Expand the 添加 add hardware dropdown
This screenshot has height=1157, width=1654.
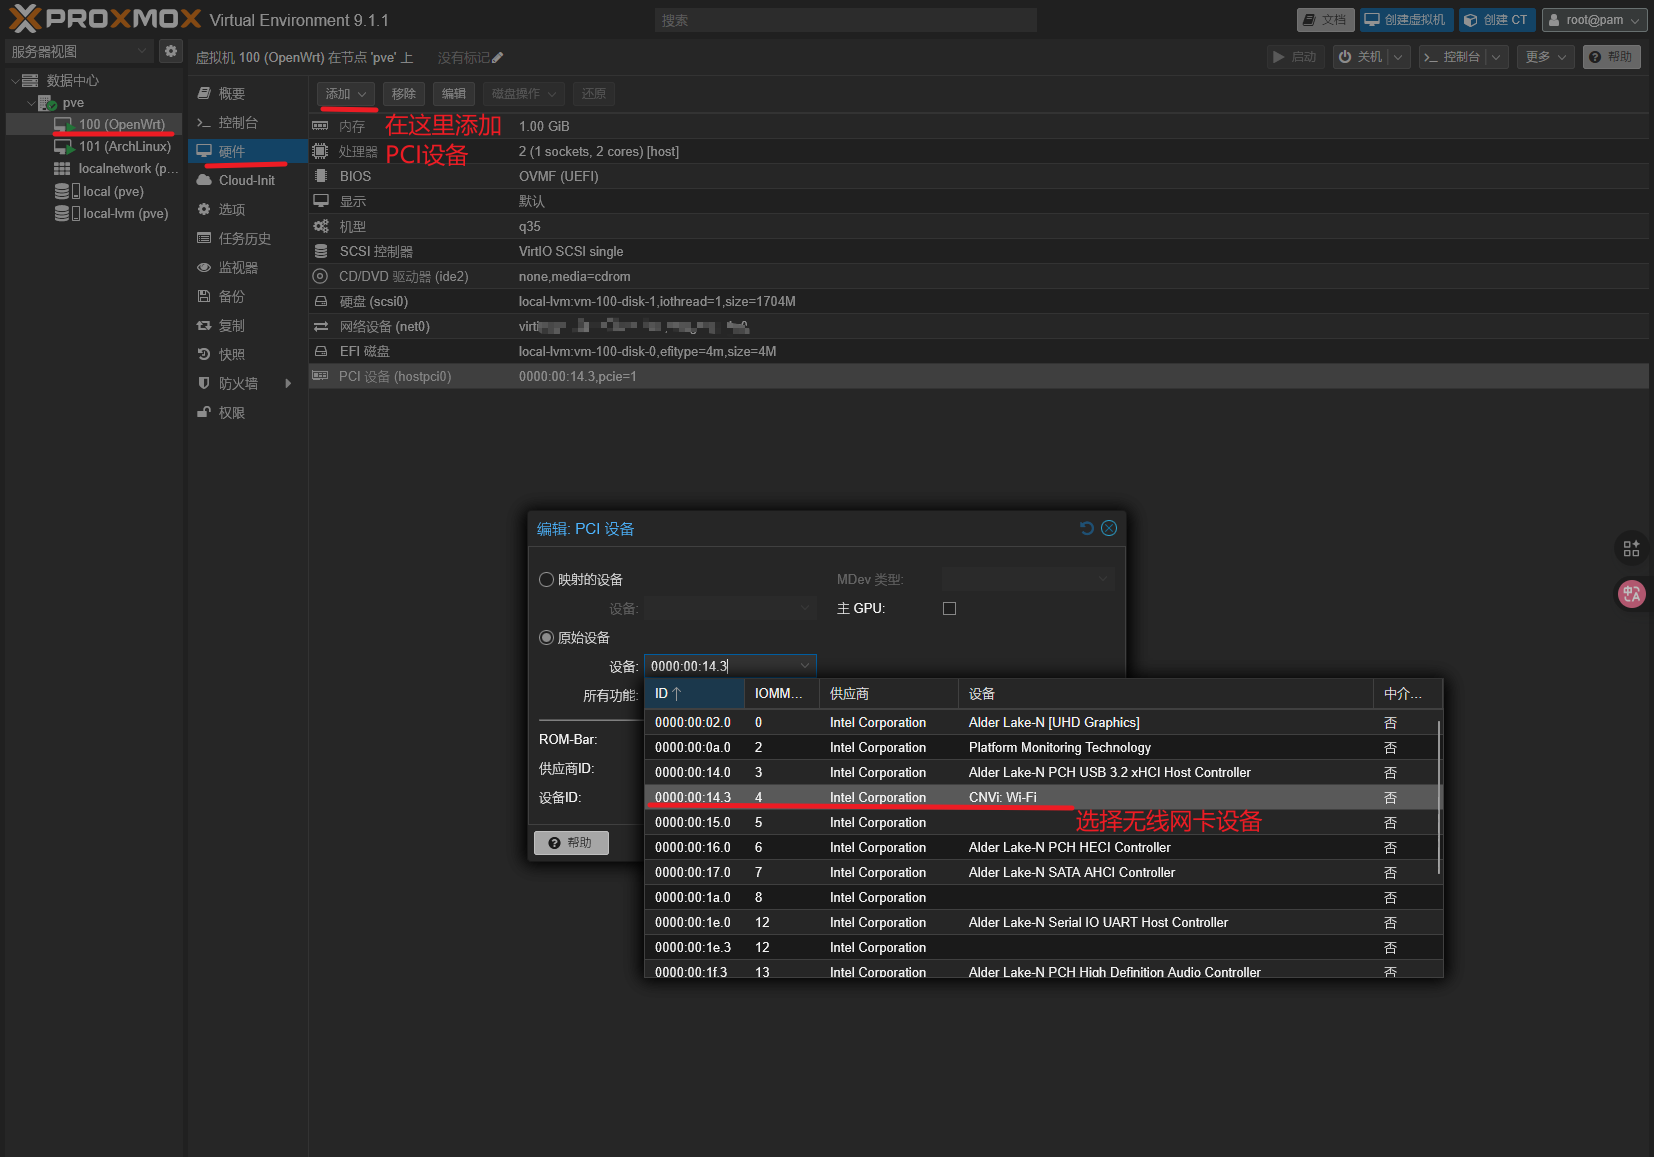[346, 94]
